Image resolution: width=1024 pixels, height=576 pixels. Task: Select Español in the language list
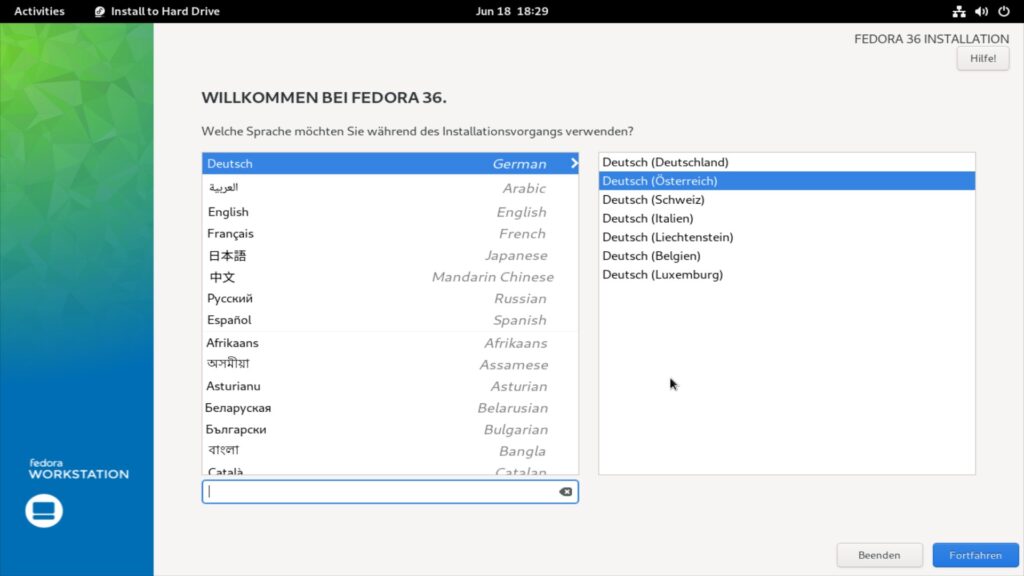pyautogui.click(x=390, y=320)
